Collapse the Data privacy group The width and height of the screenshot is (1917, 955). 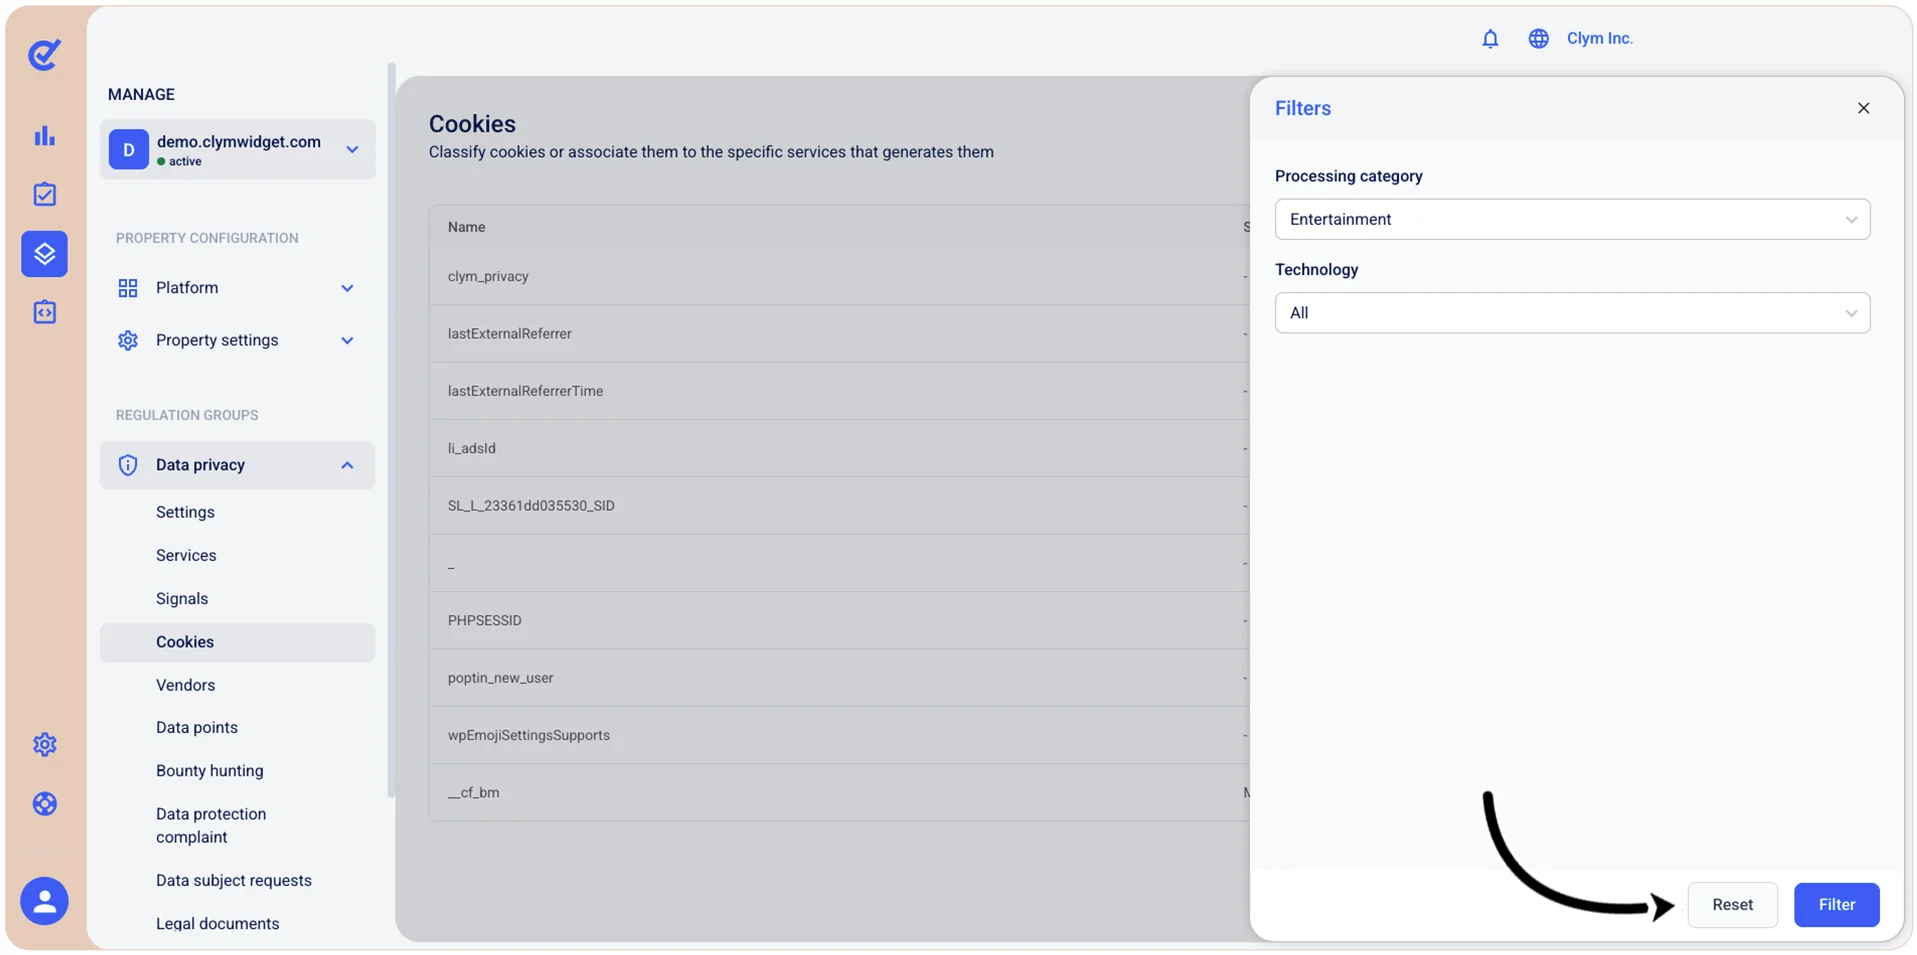point(237,465)
